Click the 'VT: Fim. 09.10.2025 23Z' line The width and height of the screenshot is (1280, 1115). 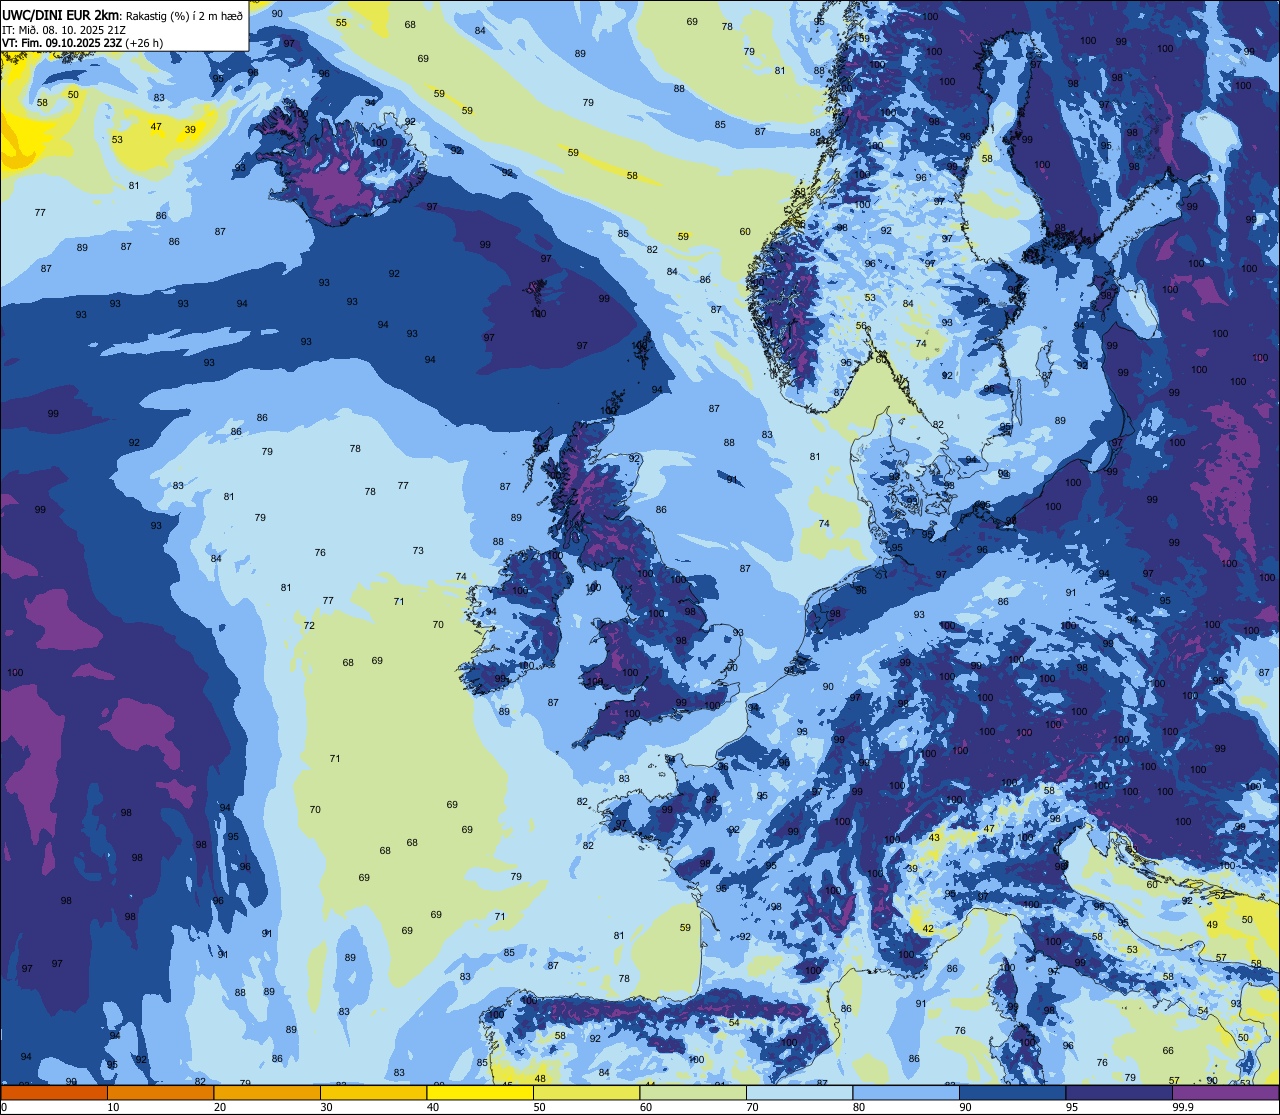[x=61, y=43]
